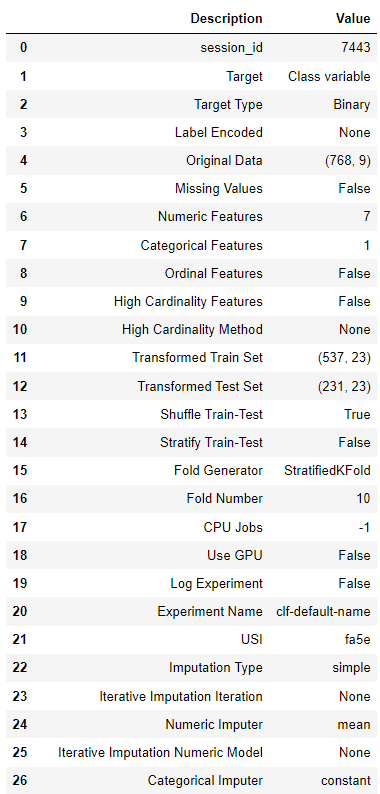This screenshot has width=380, height=794.
Task: Click the Categorical Features label
Action: coord(202,246)
